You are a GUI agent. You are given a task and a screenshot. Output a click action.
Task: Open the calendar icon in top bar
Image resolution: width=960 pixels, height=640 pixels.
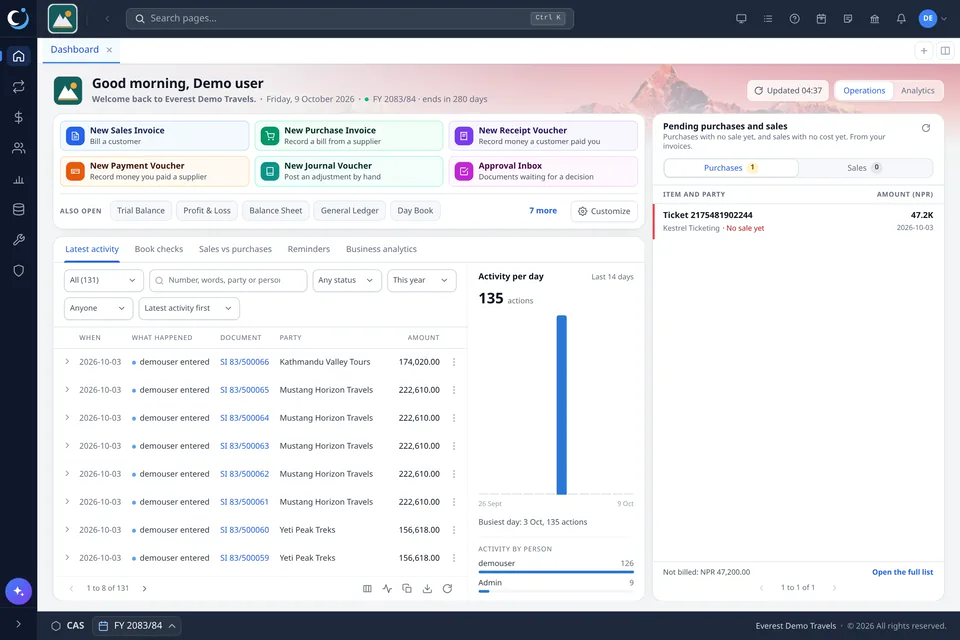pyautogui.click(x=821, y=18)
